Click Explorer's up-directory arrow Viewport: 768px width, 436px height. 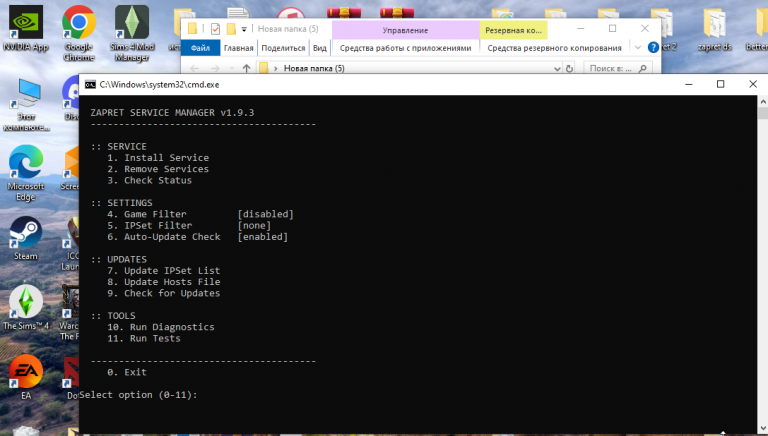[x=246, y=69]
